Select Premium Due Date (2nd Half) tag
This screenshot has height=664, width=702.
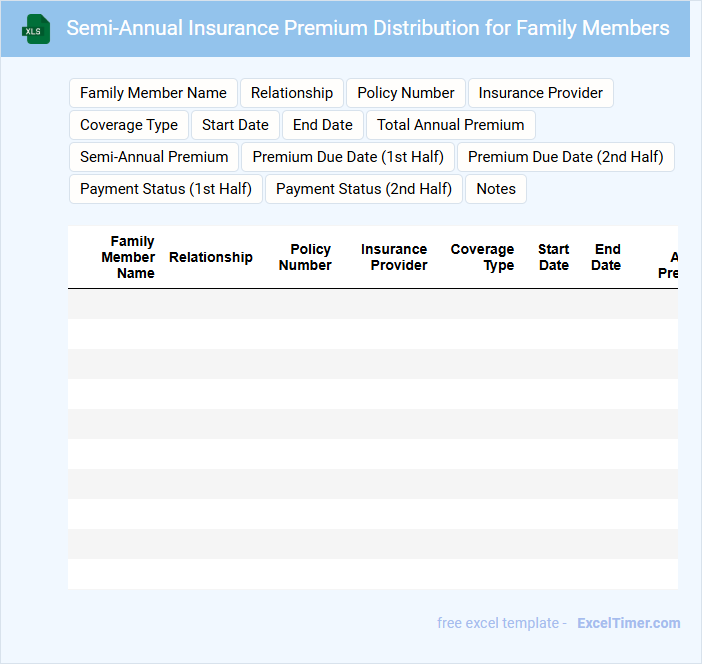coord(565,157)
